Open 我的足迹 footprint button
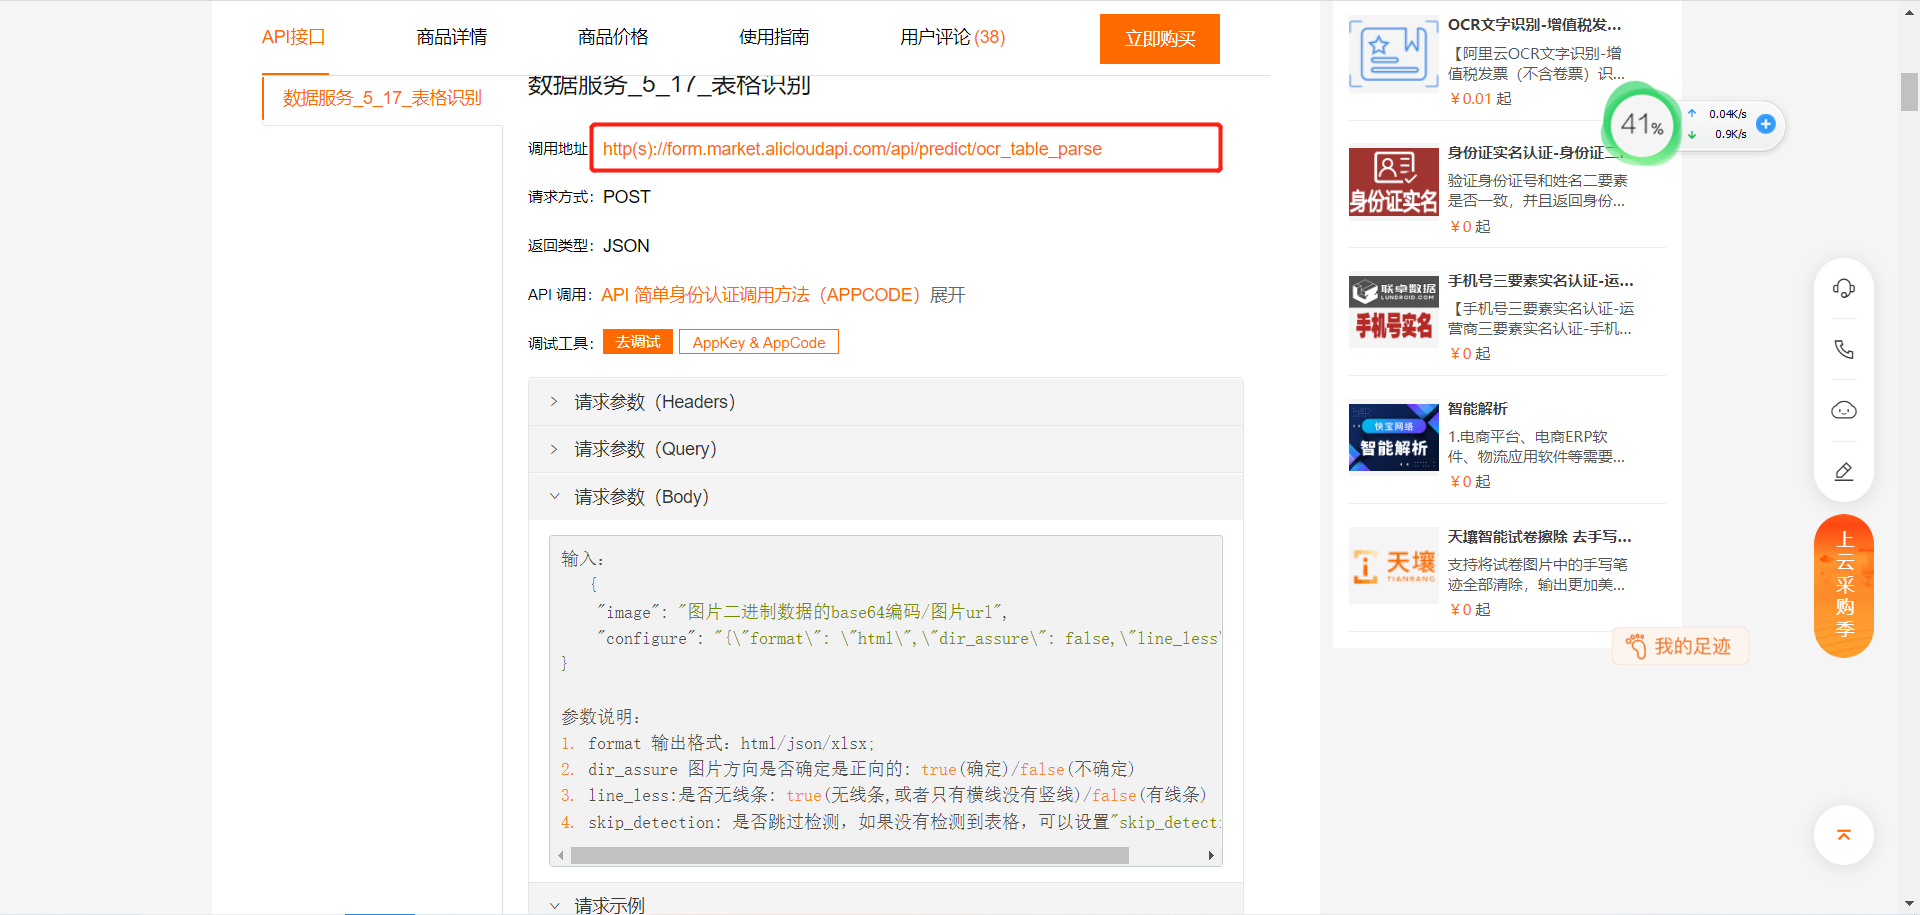Screen dimensions: 1920x915 (x=1680, y=647)
